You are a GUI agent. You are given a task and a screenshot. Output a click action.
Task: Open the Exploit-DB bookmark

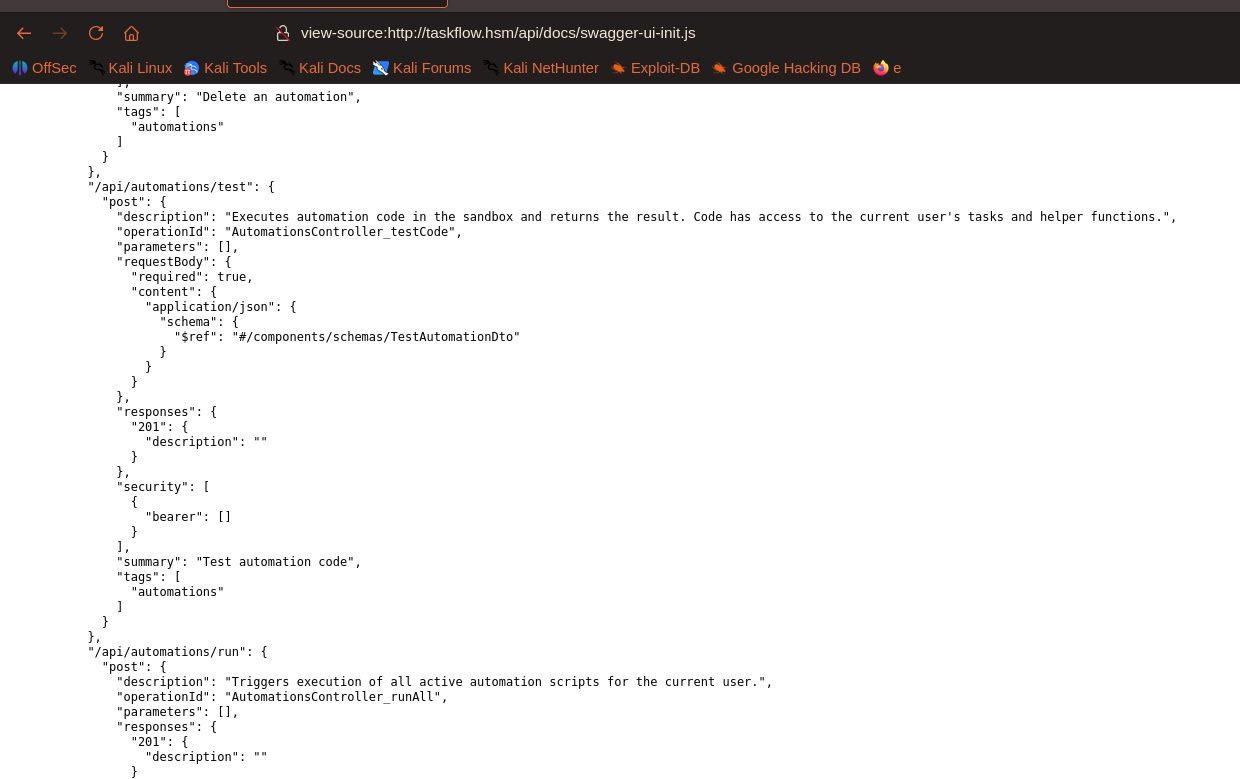point(655,68)
